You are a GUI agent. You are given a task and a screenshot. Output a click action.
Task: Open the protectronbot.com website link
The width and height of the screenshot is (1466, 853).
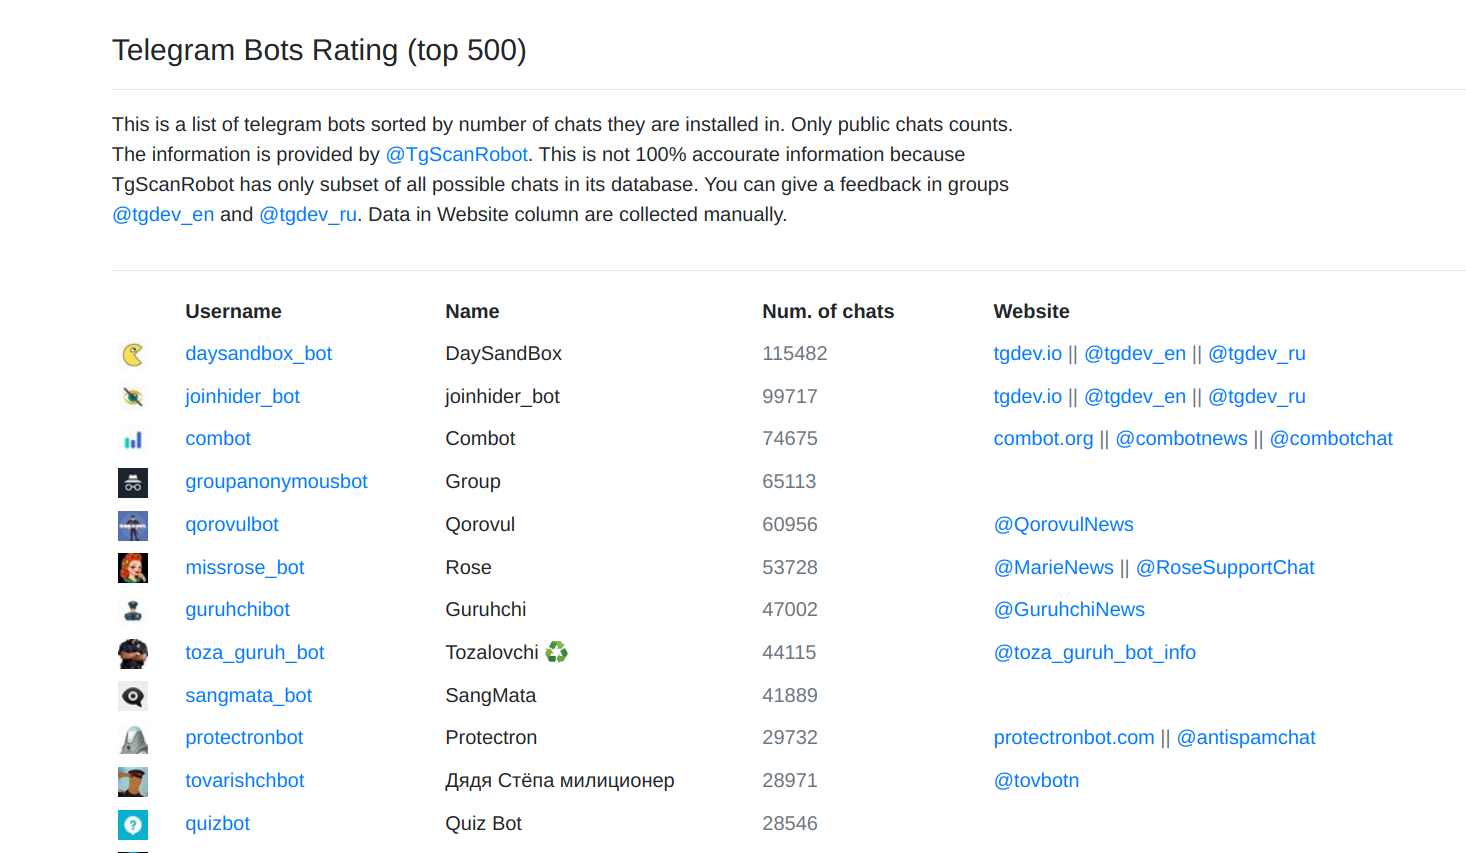tap(1073, 737)
